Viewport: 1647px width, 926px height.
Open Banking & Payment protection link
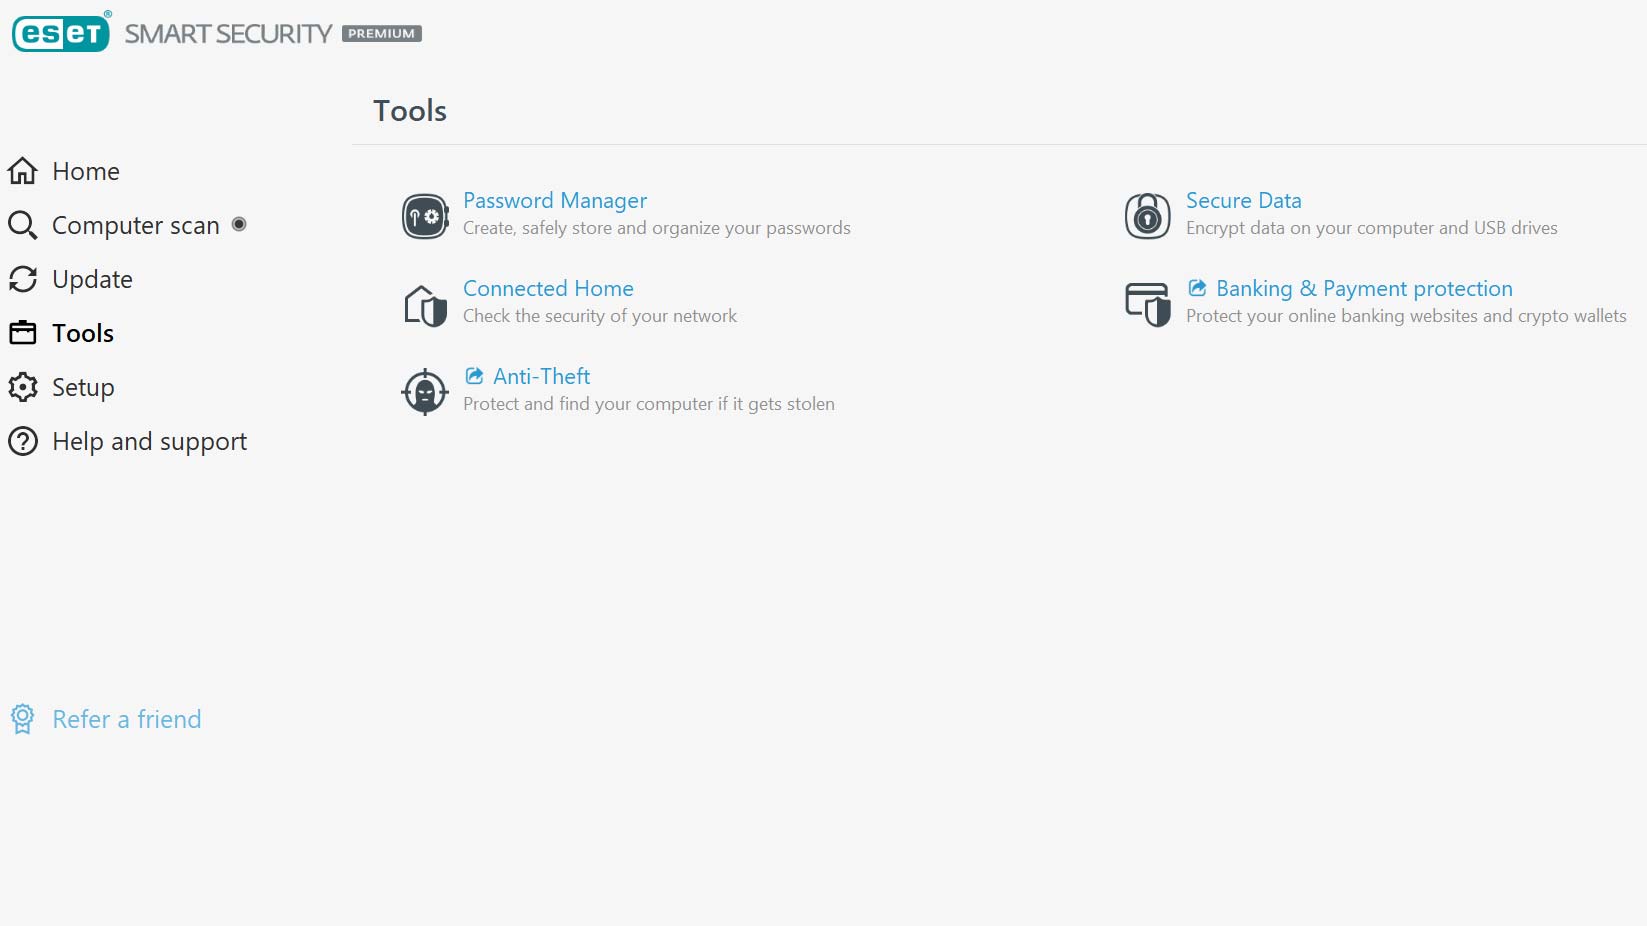[x=1365, y=289]
